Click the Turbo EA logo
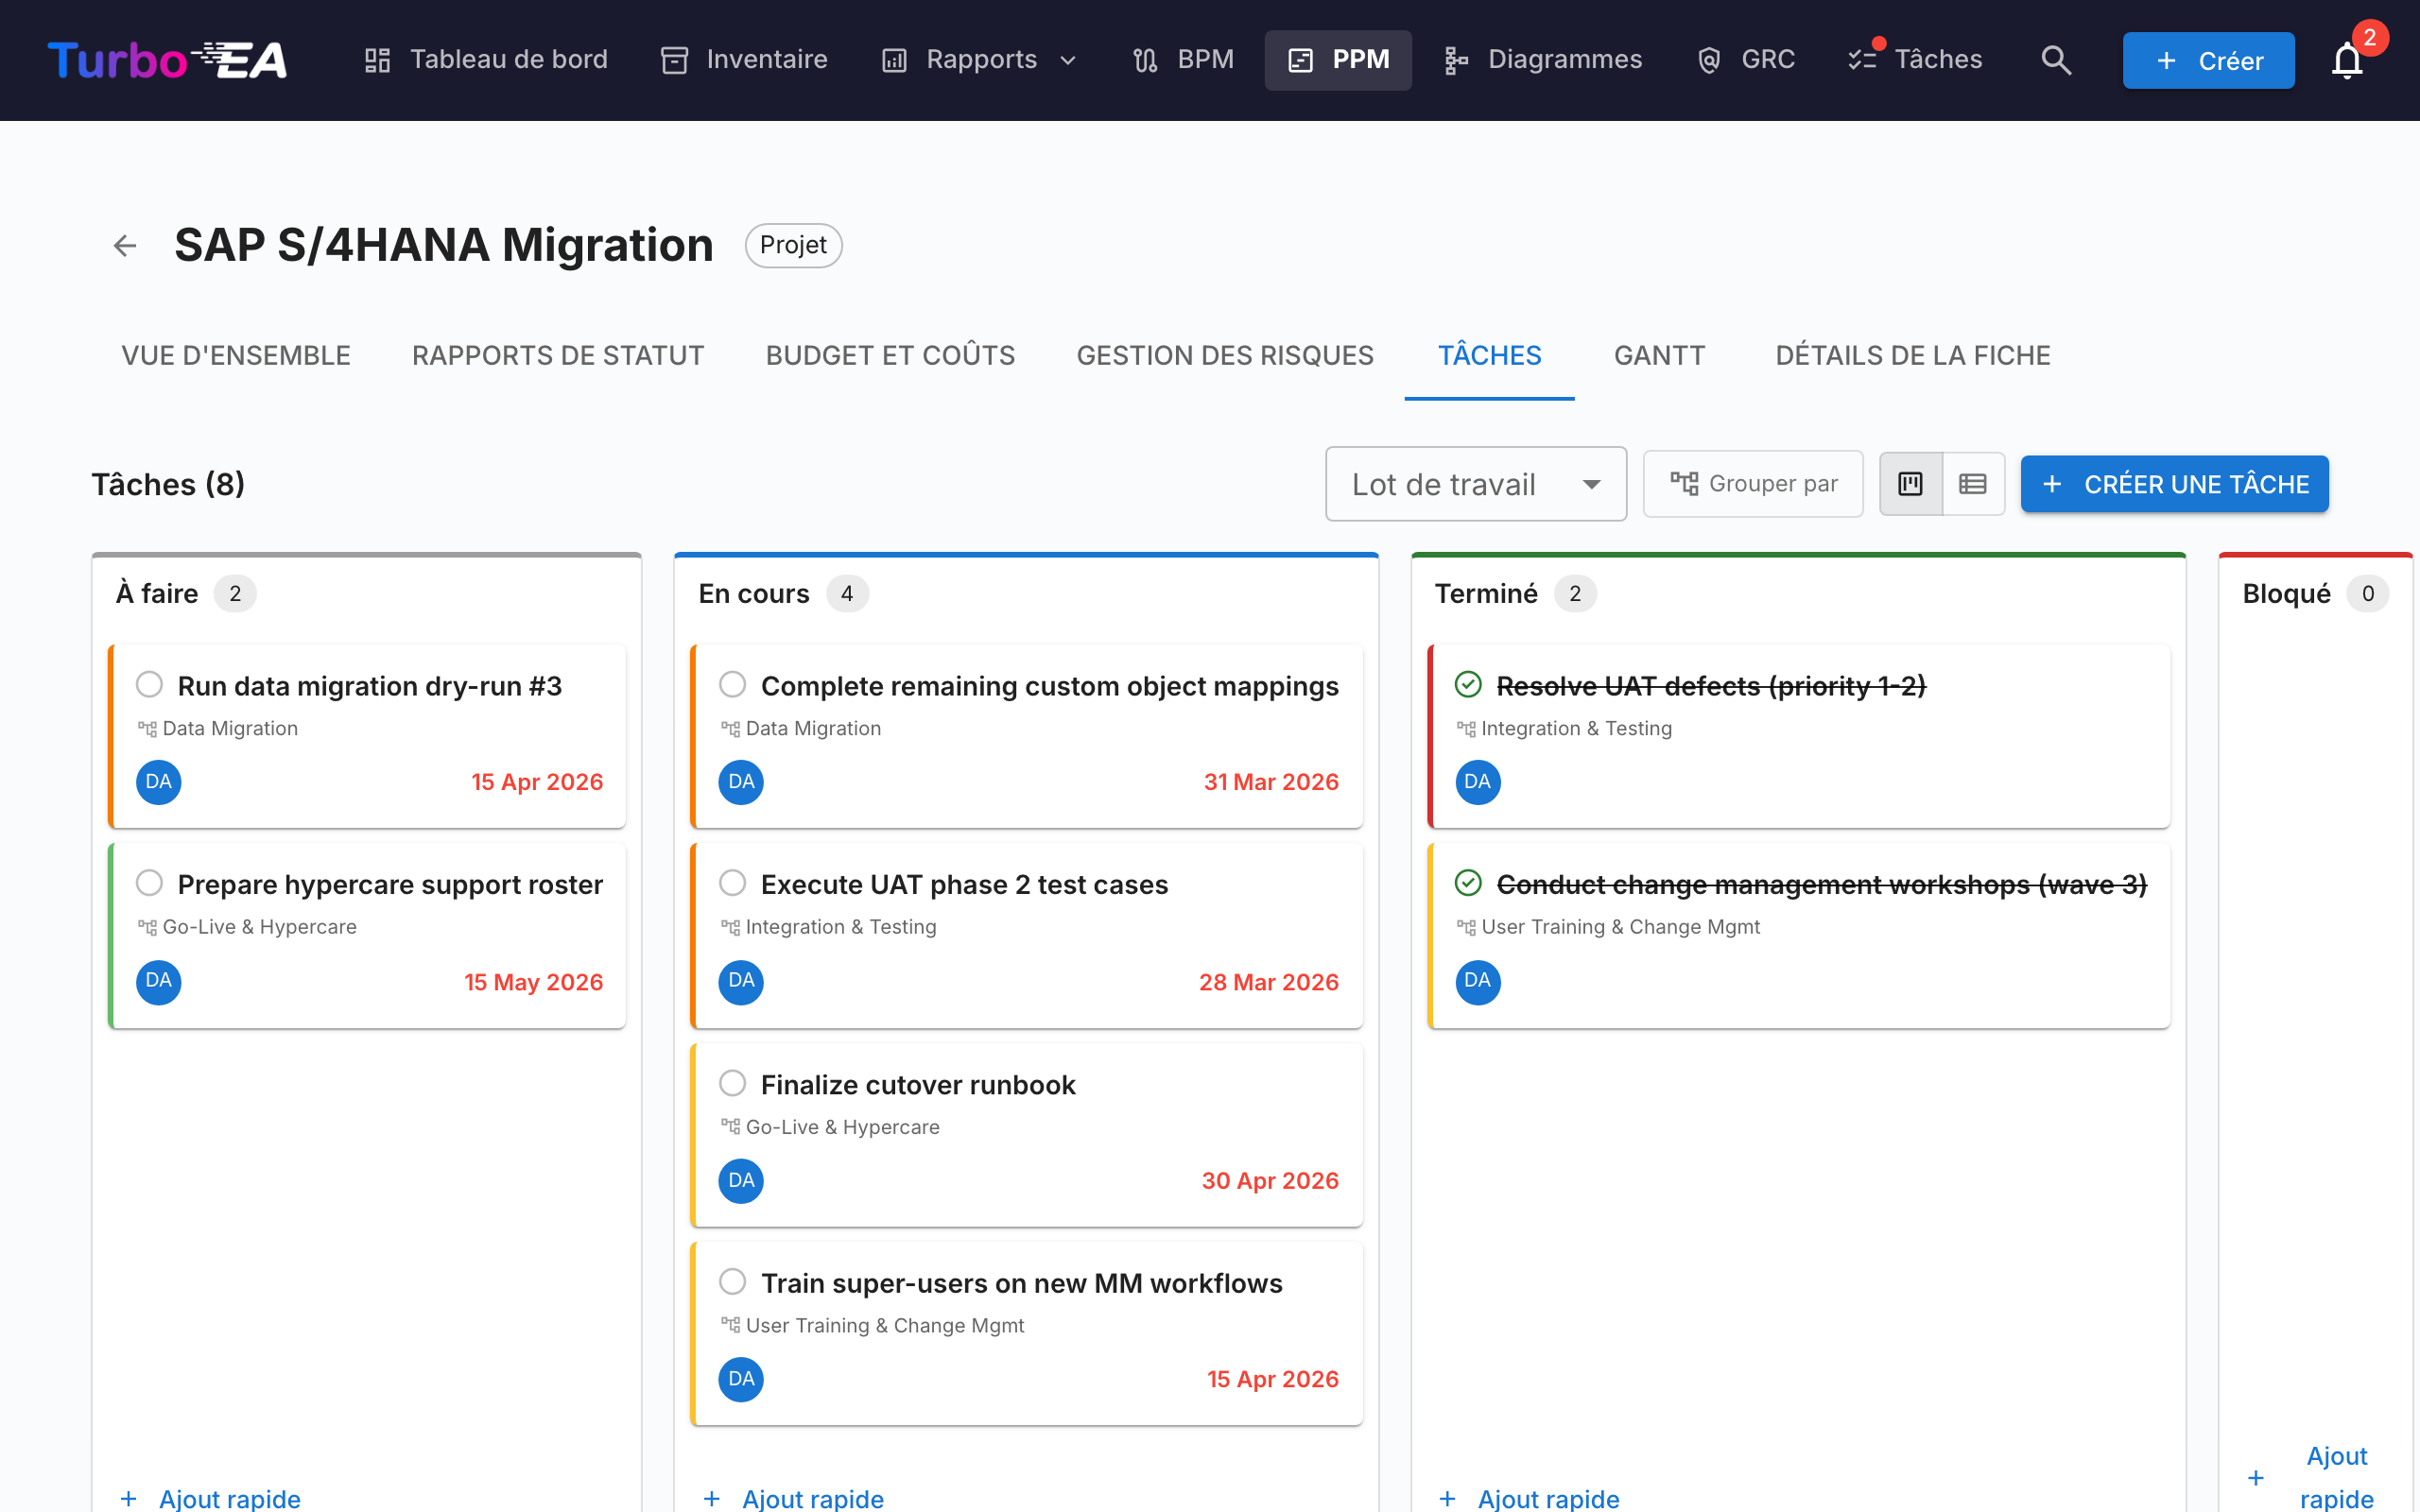Screen dimensions: 2420x1512 (167, 60)
